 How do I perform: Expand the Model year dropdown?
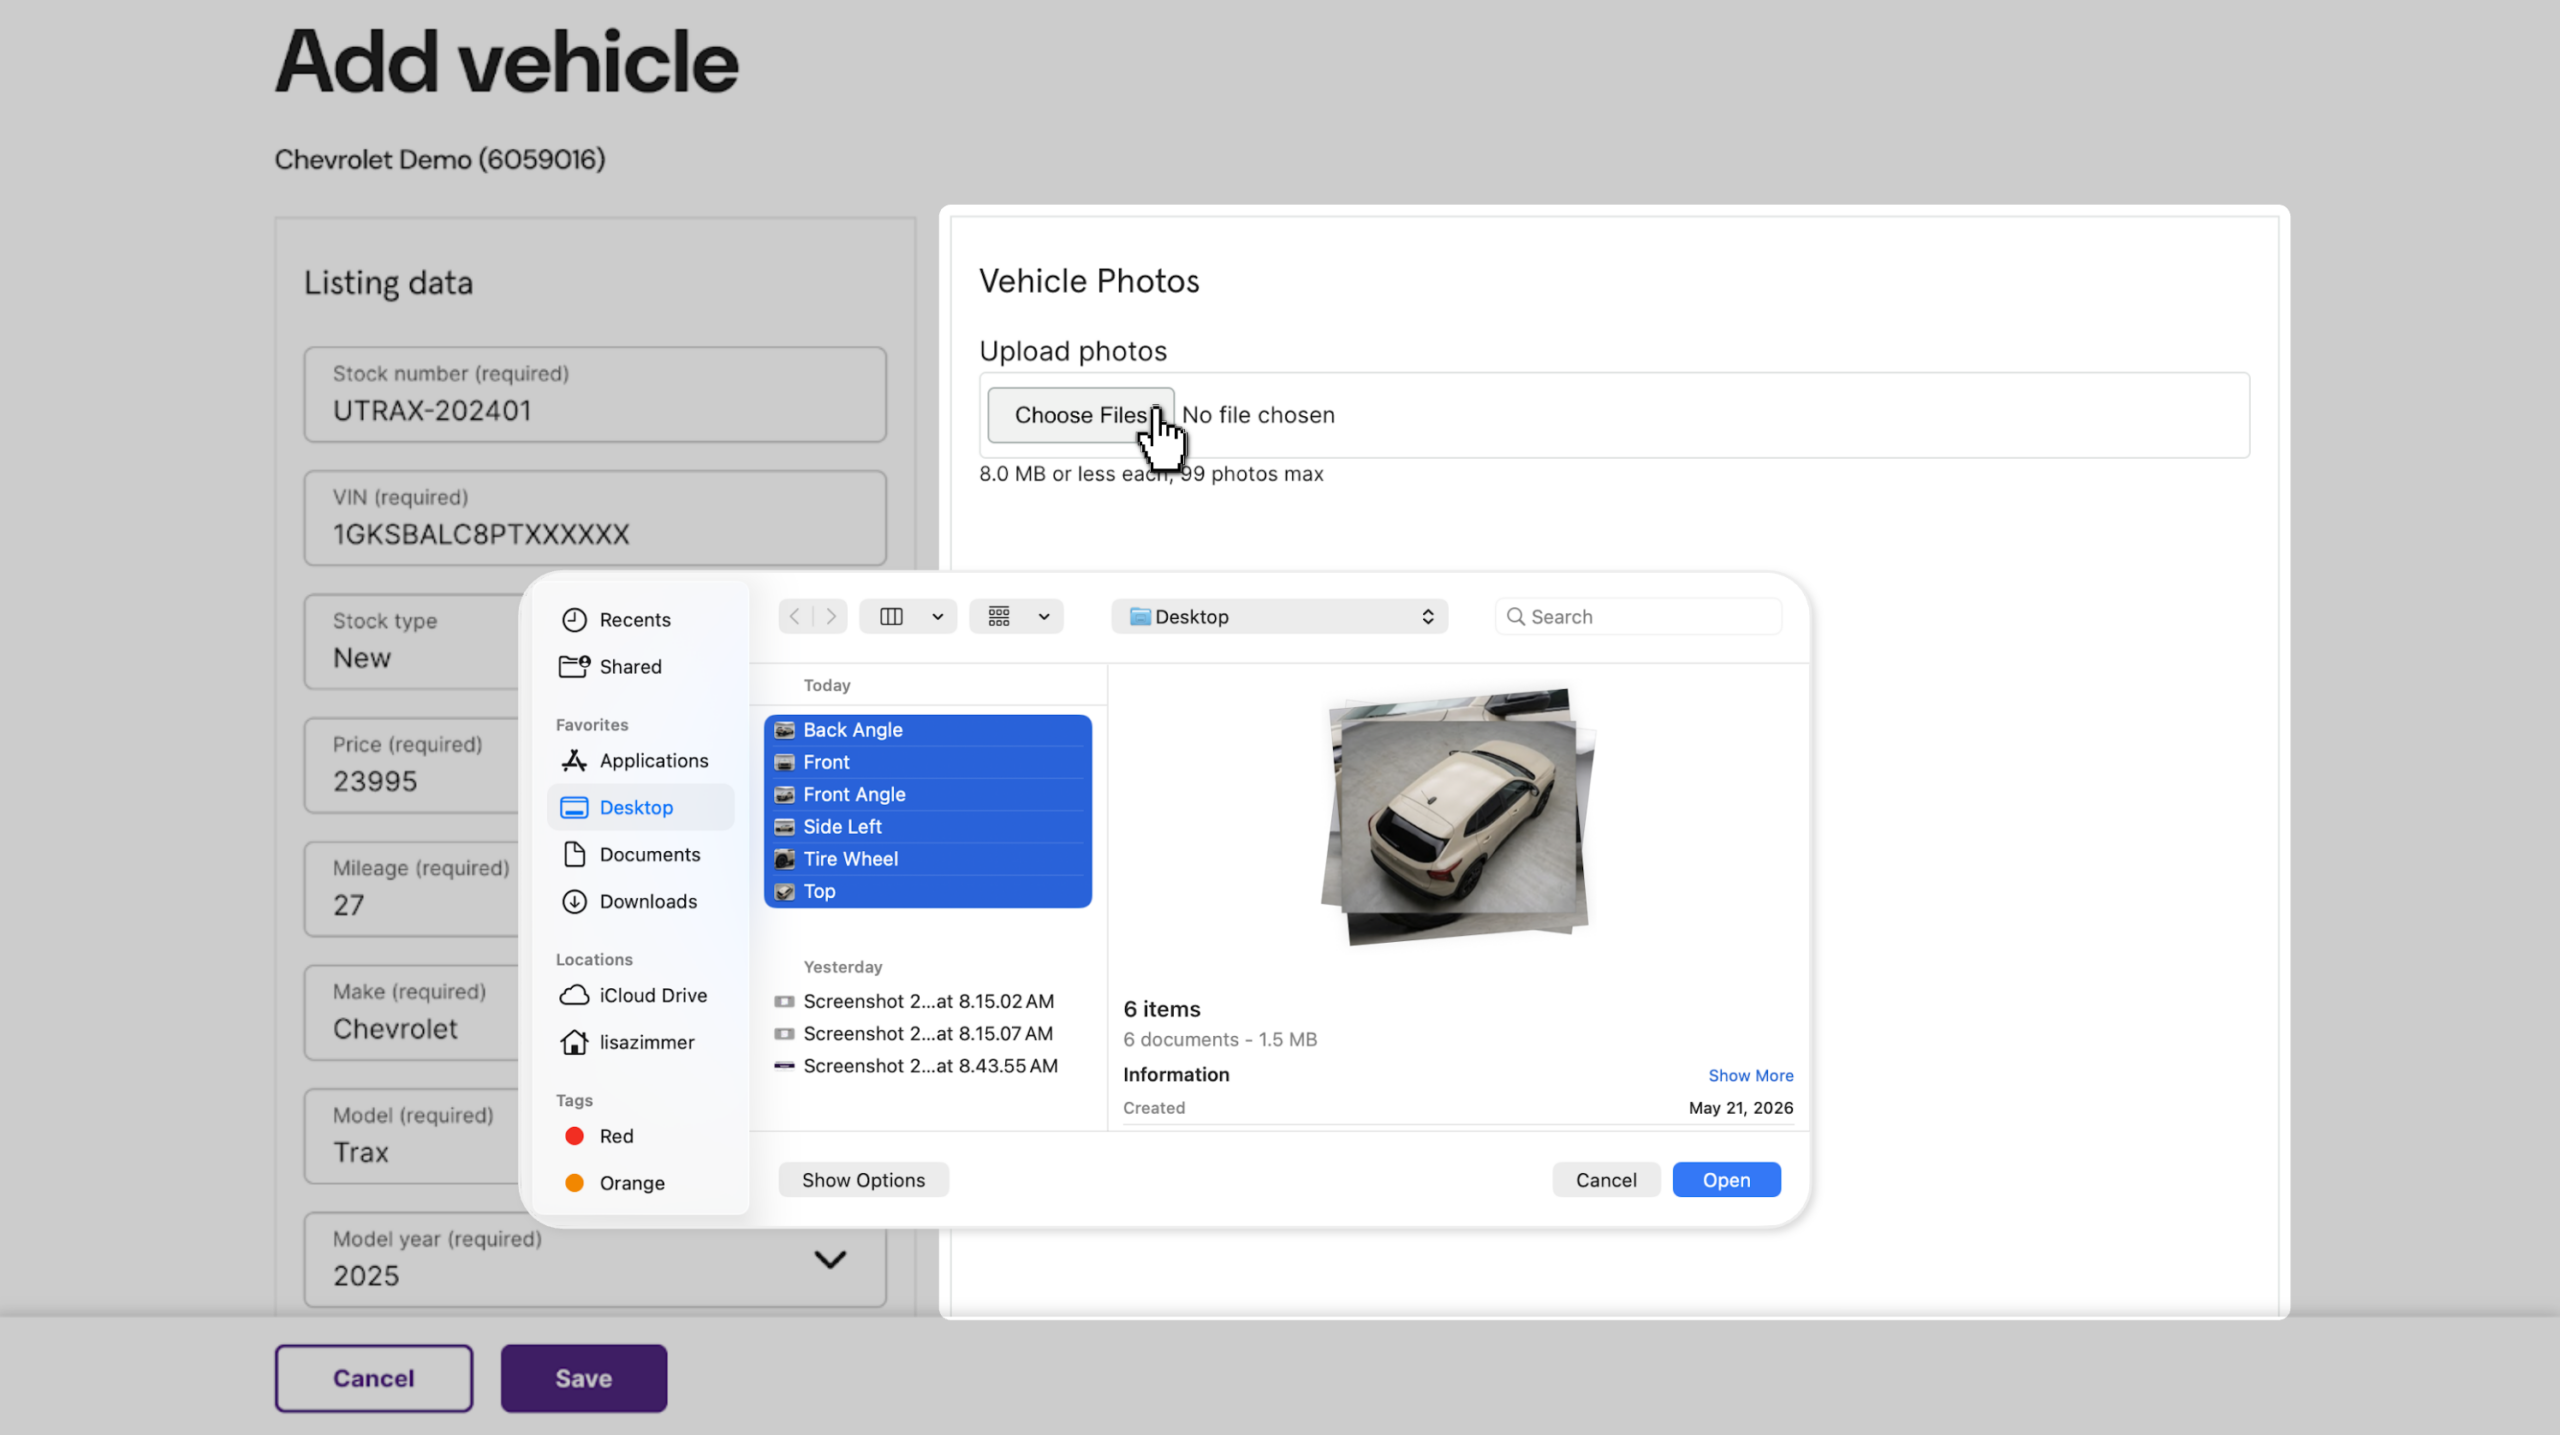830,1259
